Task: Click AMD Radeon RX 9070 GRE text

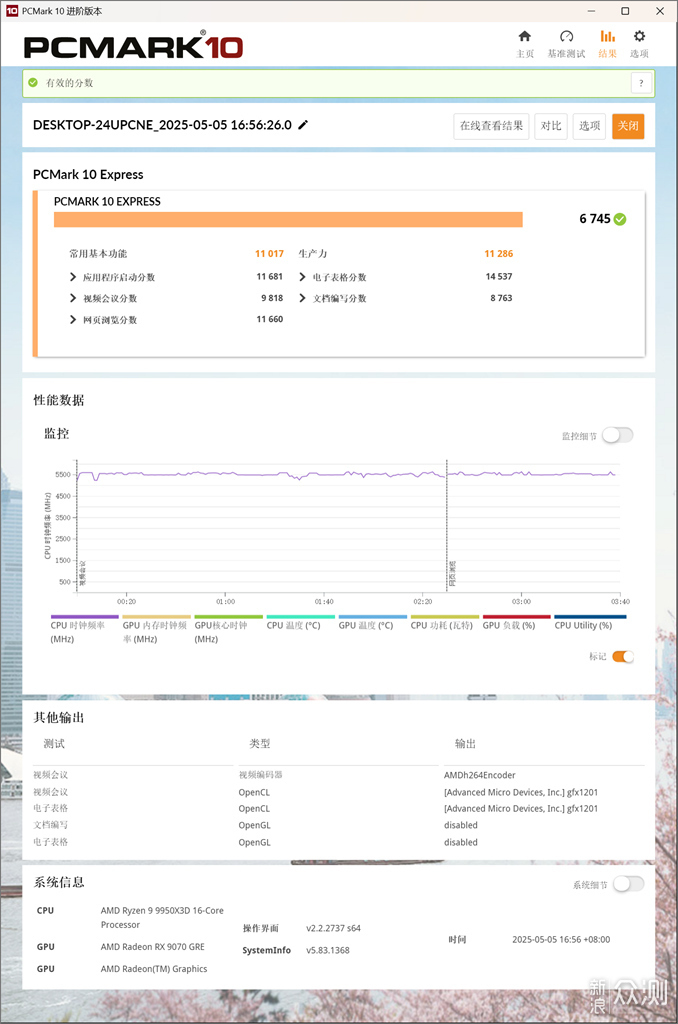Action: point(152,947)
